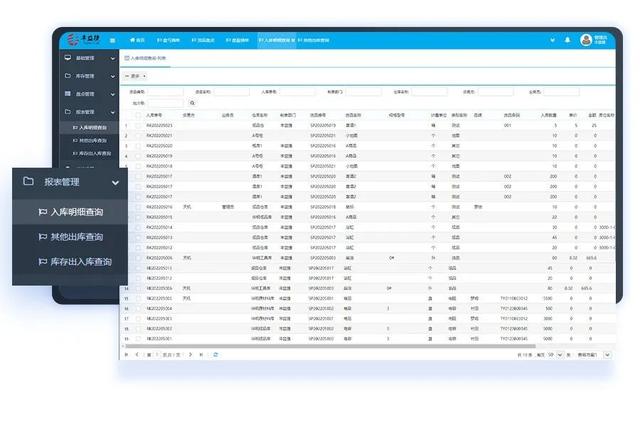640x422 pixels.
Task: Open the header chevron dropdown left of the bell
Action: (x=552, y=40)
